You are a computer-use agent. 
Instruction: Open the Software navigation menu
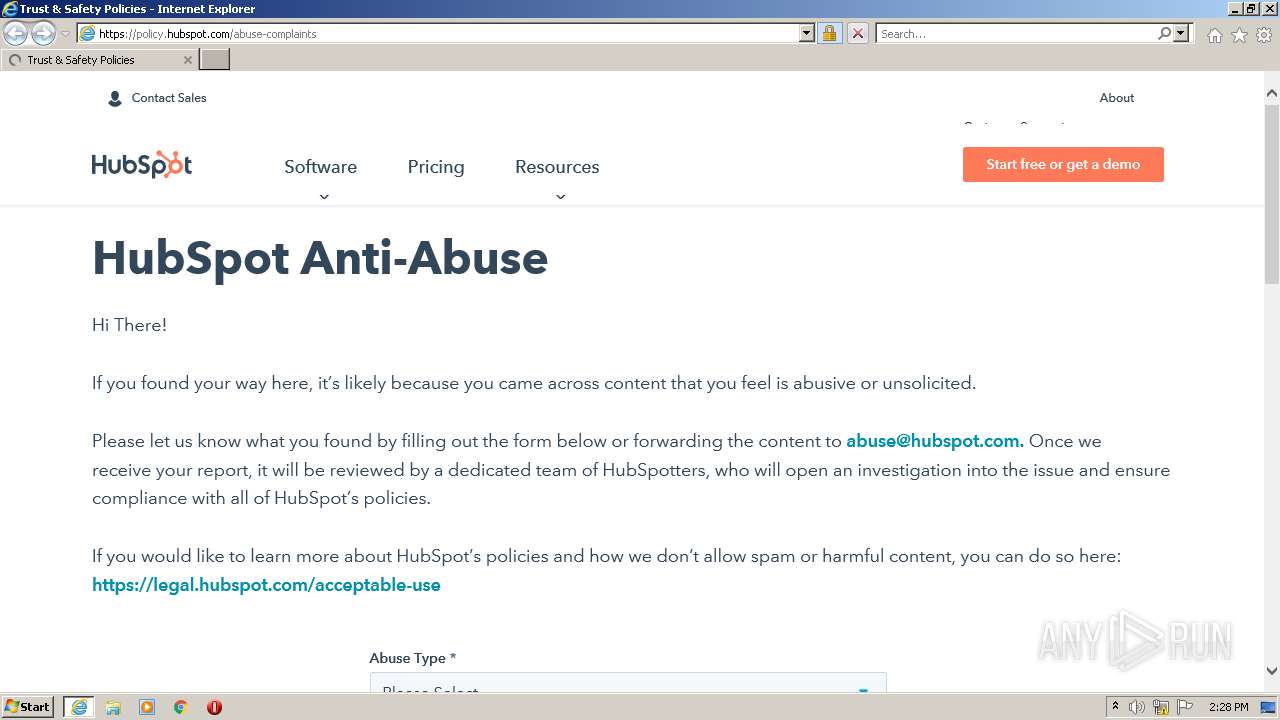click(320, 167)
